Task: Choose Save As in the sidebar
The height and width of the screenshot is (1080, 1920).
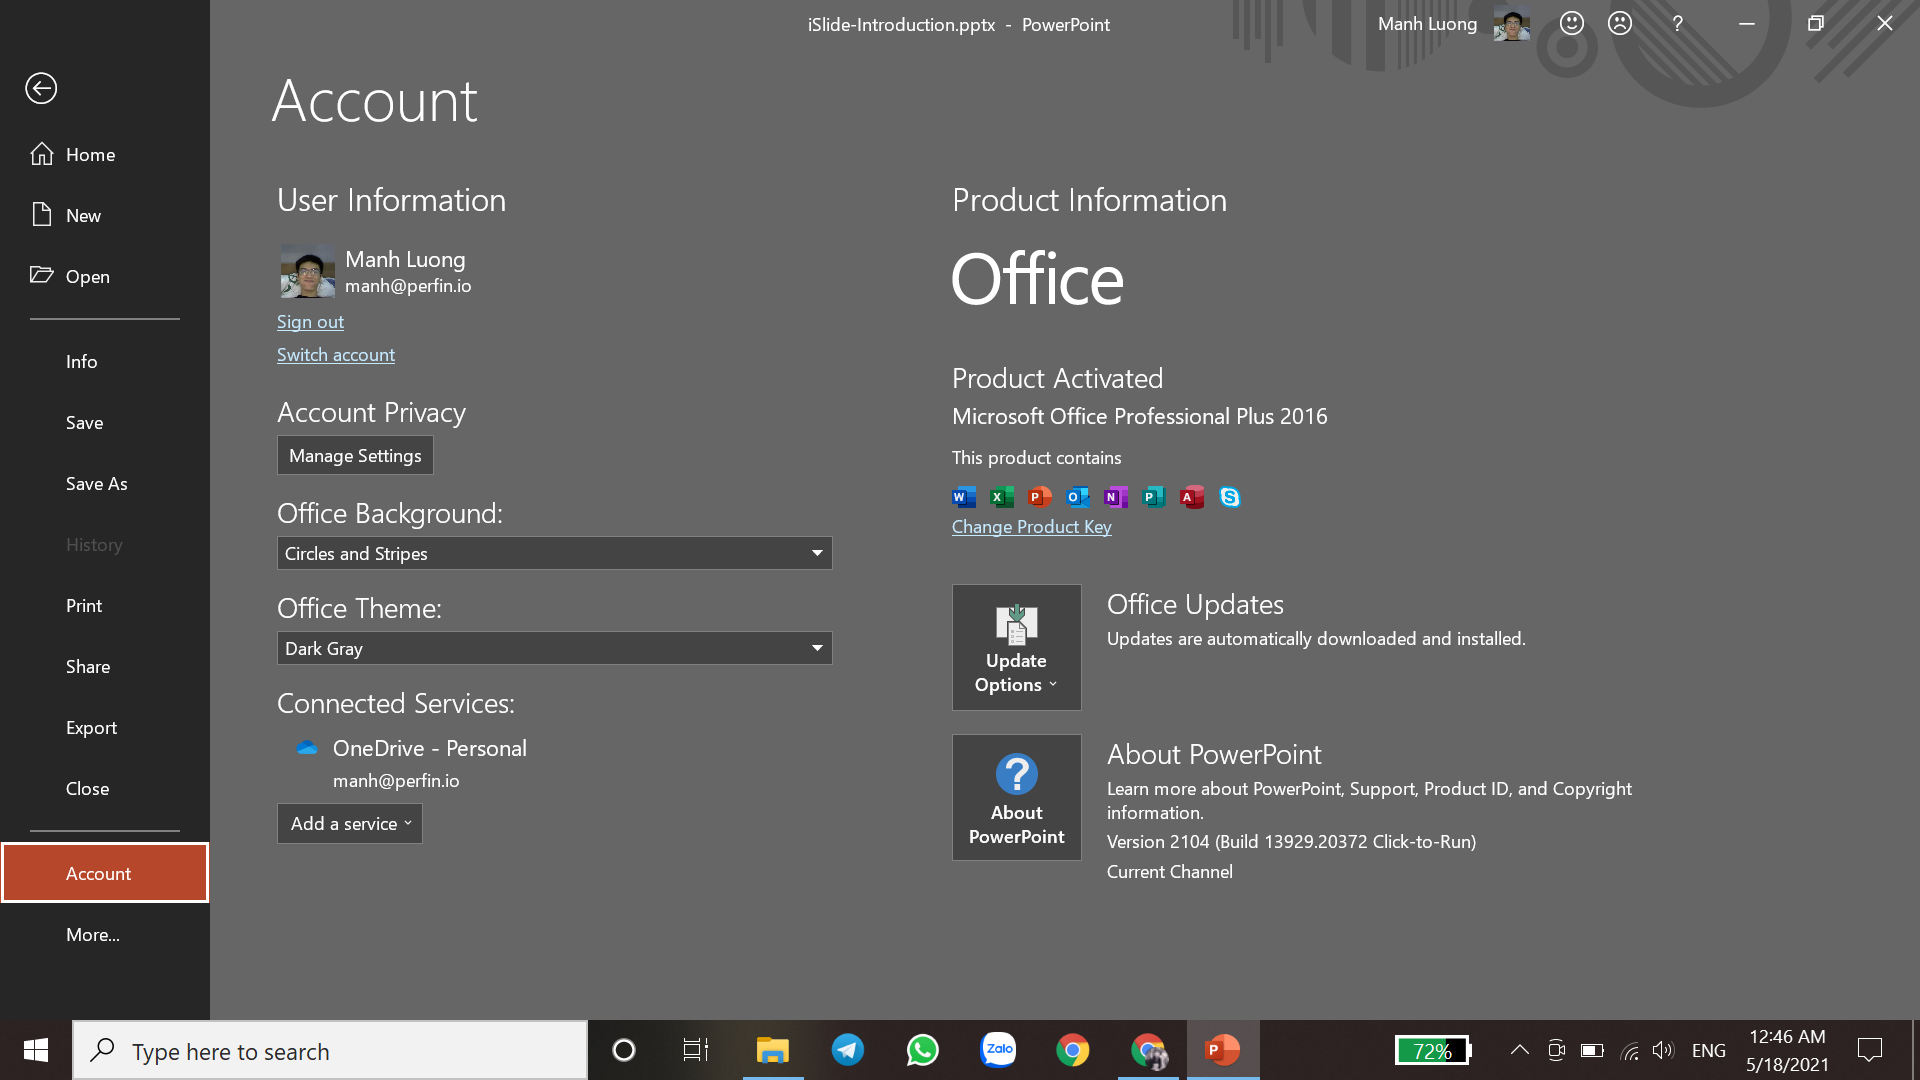Action: click(x=105, y=483)
